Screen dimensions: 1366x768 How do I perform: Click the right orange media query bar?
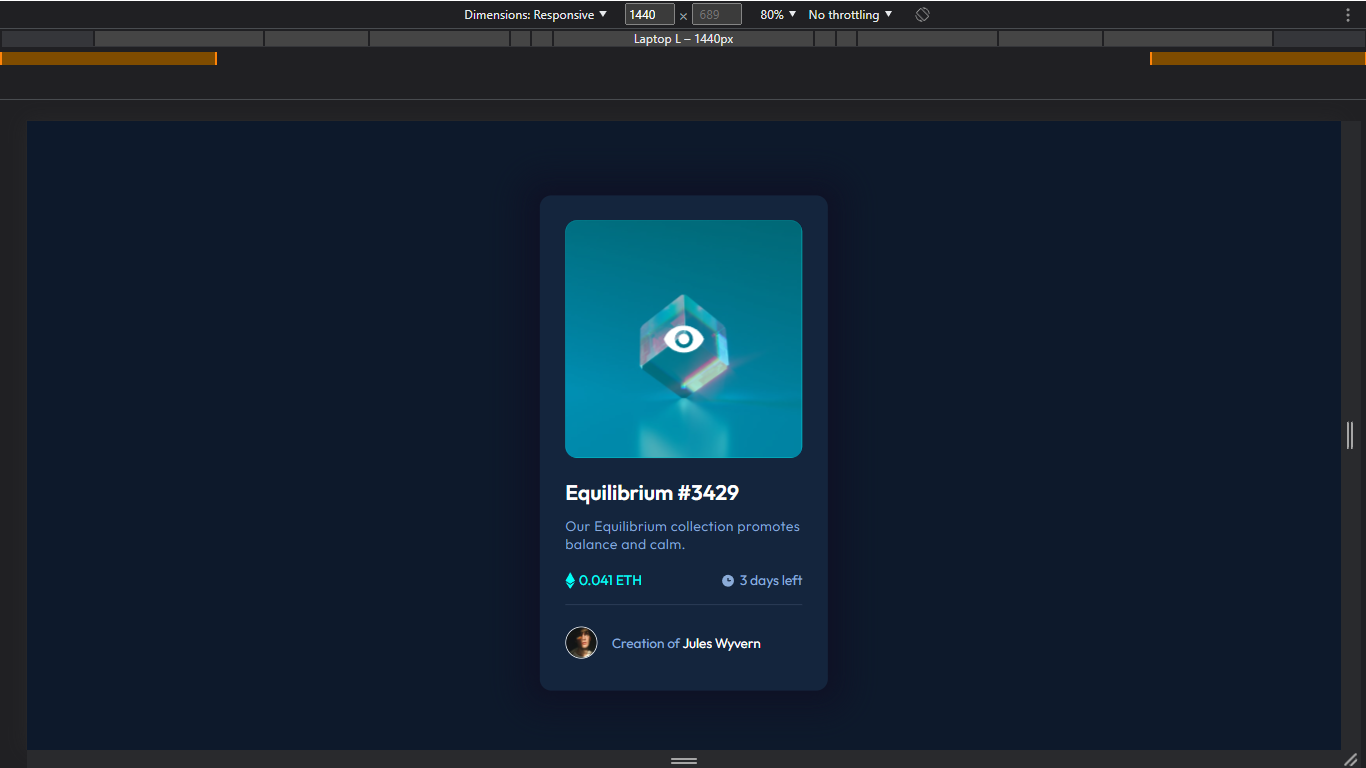coord(1258,59)
